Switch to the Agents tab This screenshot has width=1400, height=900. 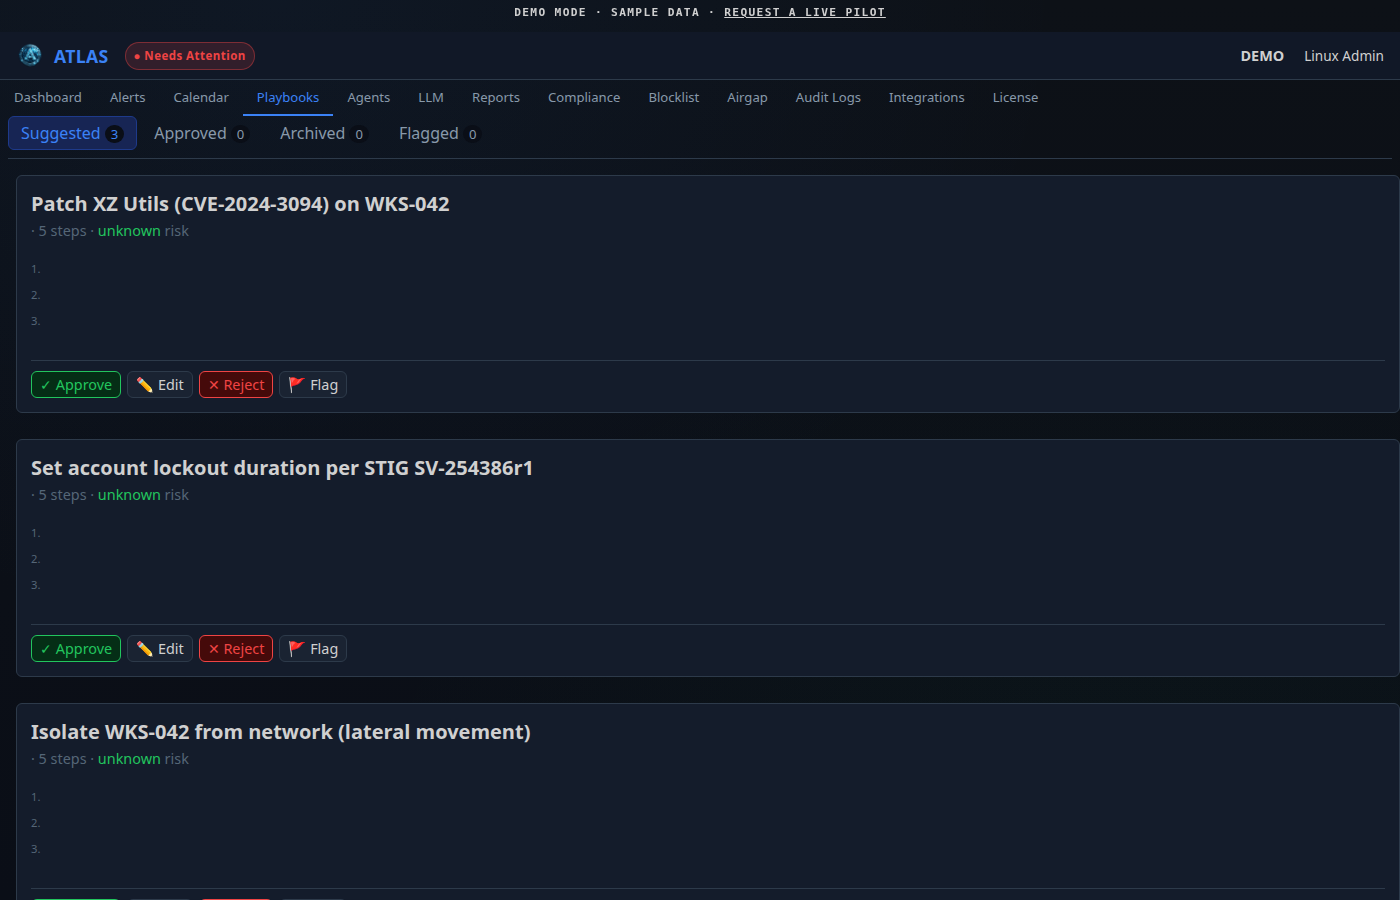click(369, 97)
